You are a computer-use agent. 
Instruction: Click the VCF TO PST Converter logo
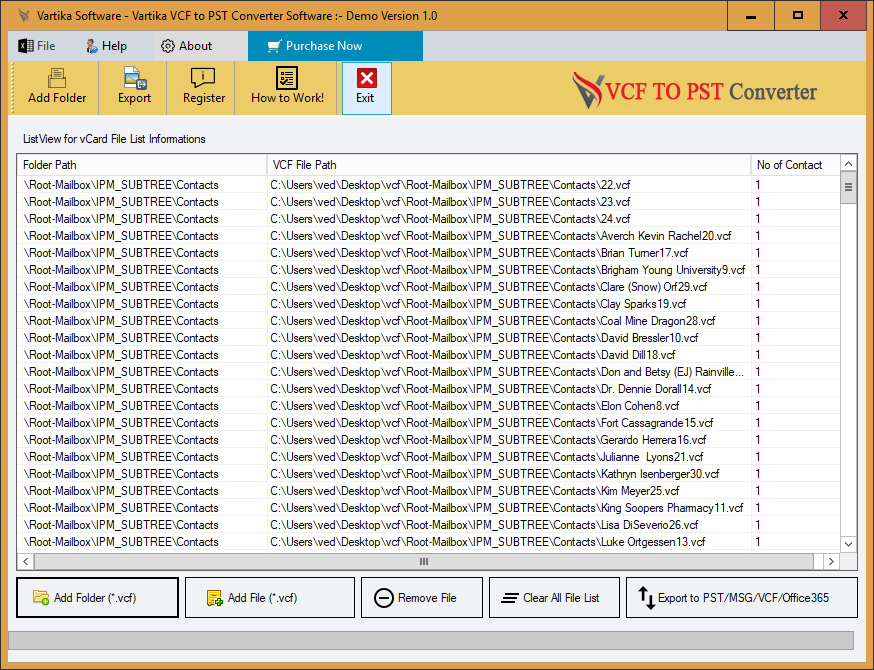pos(694,90)
